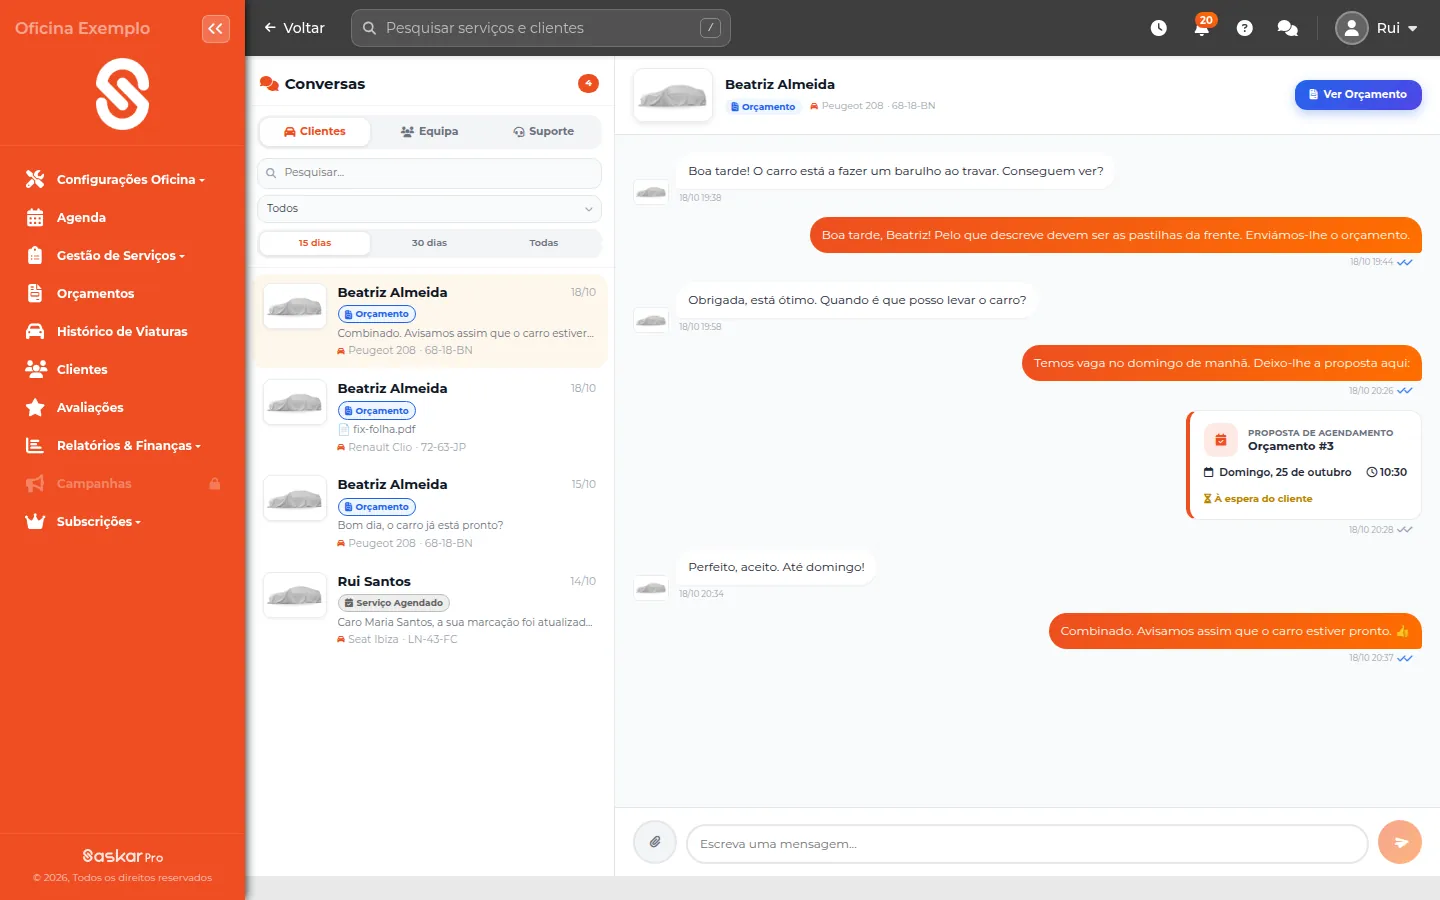The height and width of the screenshot is (900, 1440).
Task: Open Agenda from the sidebar
Action: click(81, 217)
